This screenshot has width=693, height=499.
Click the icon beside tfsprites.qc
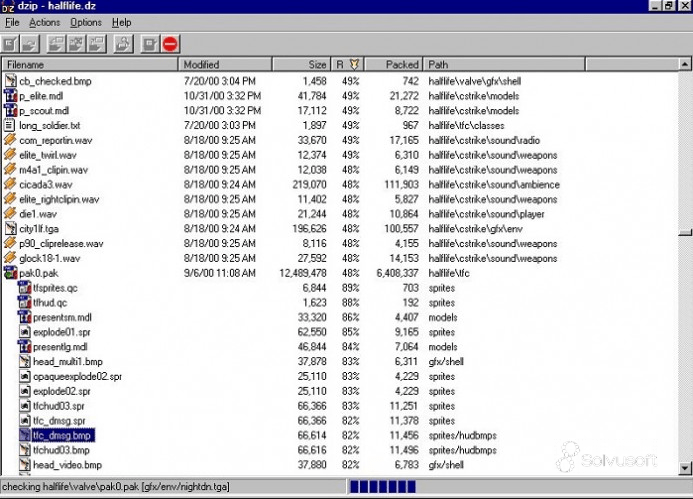tap(25, 288)
